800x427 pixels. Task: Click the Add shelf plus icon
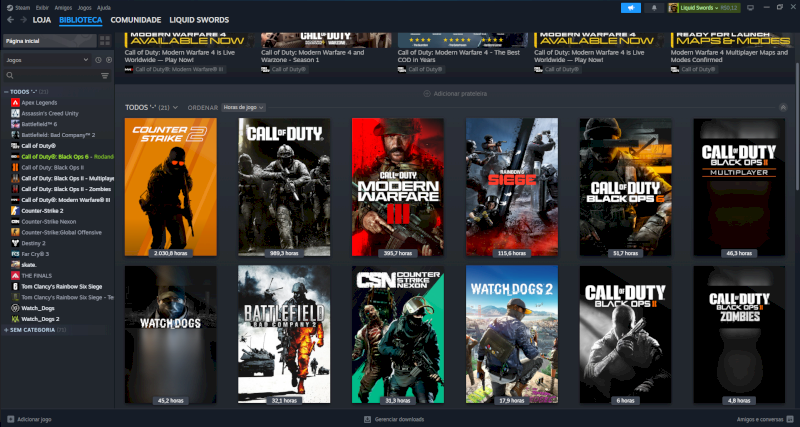(x=427, y=94)
